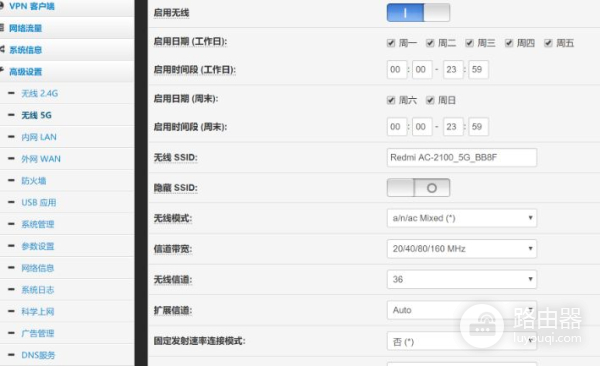600x366 pixels.
Task: Uncheck the 周日 weekend checkbox
Action: 430,100
